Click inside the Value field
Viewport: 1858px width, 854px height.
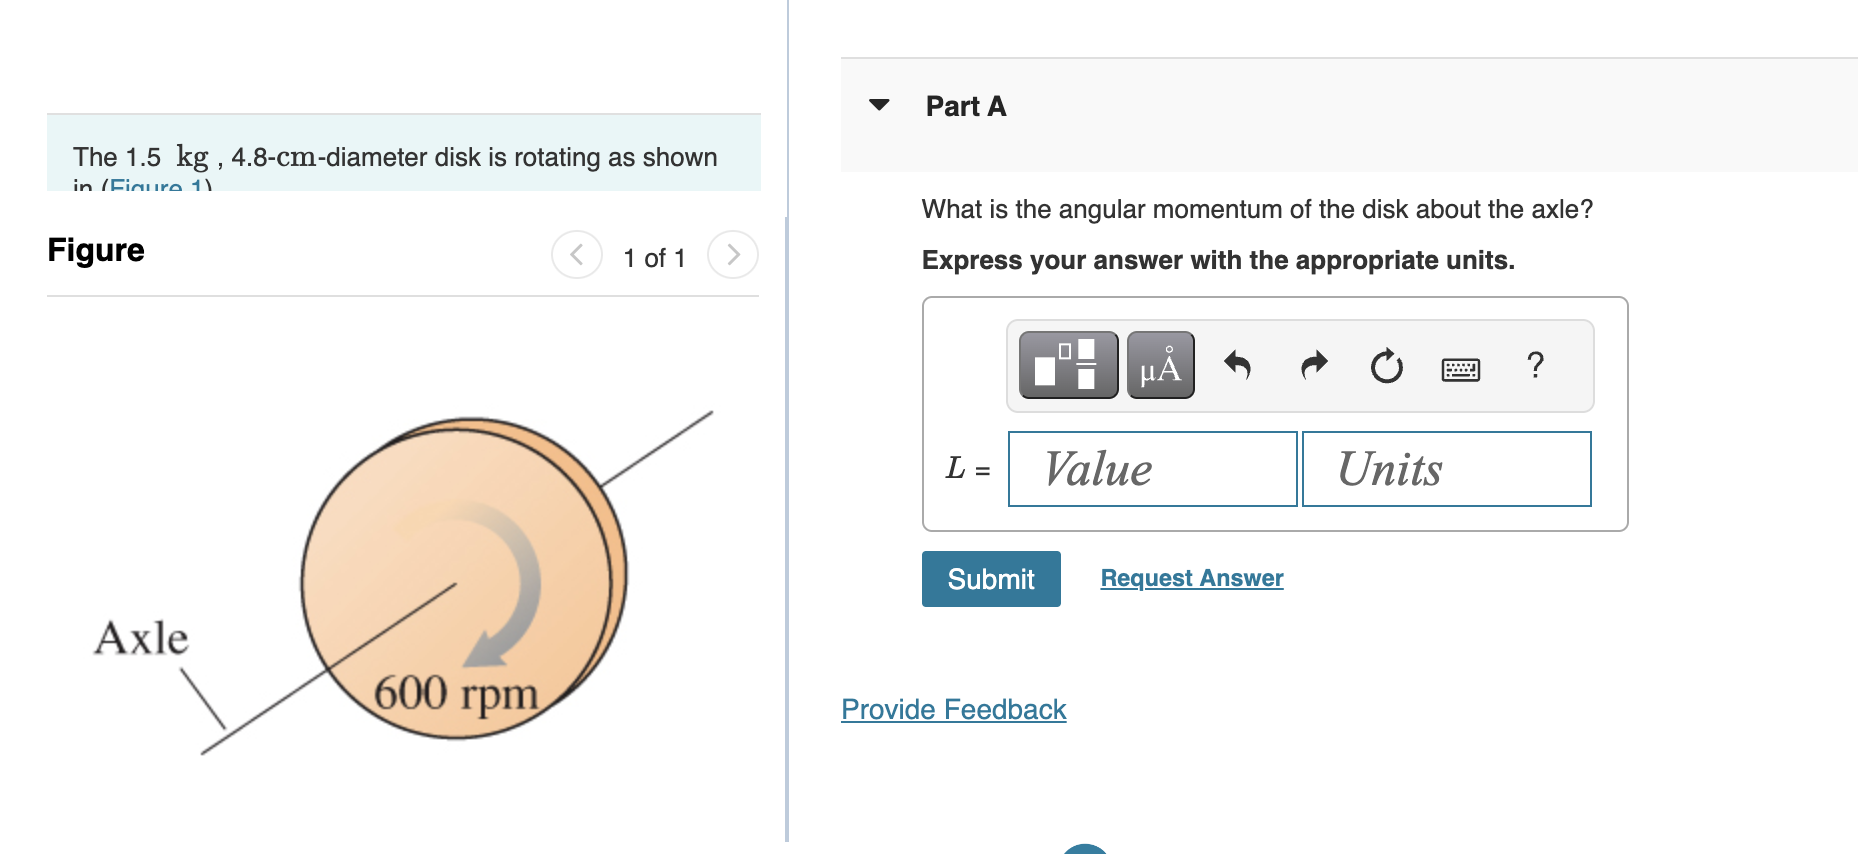[1152, 469]
